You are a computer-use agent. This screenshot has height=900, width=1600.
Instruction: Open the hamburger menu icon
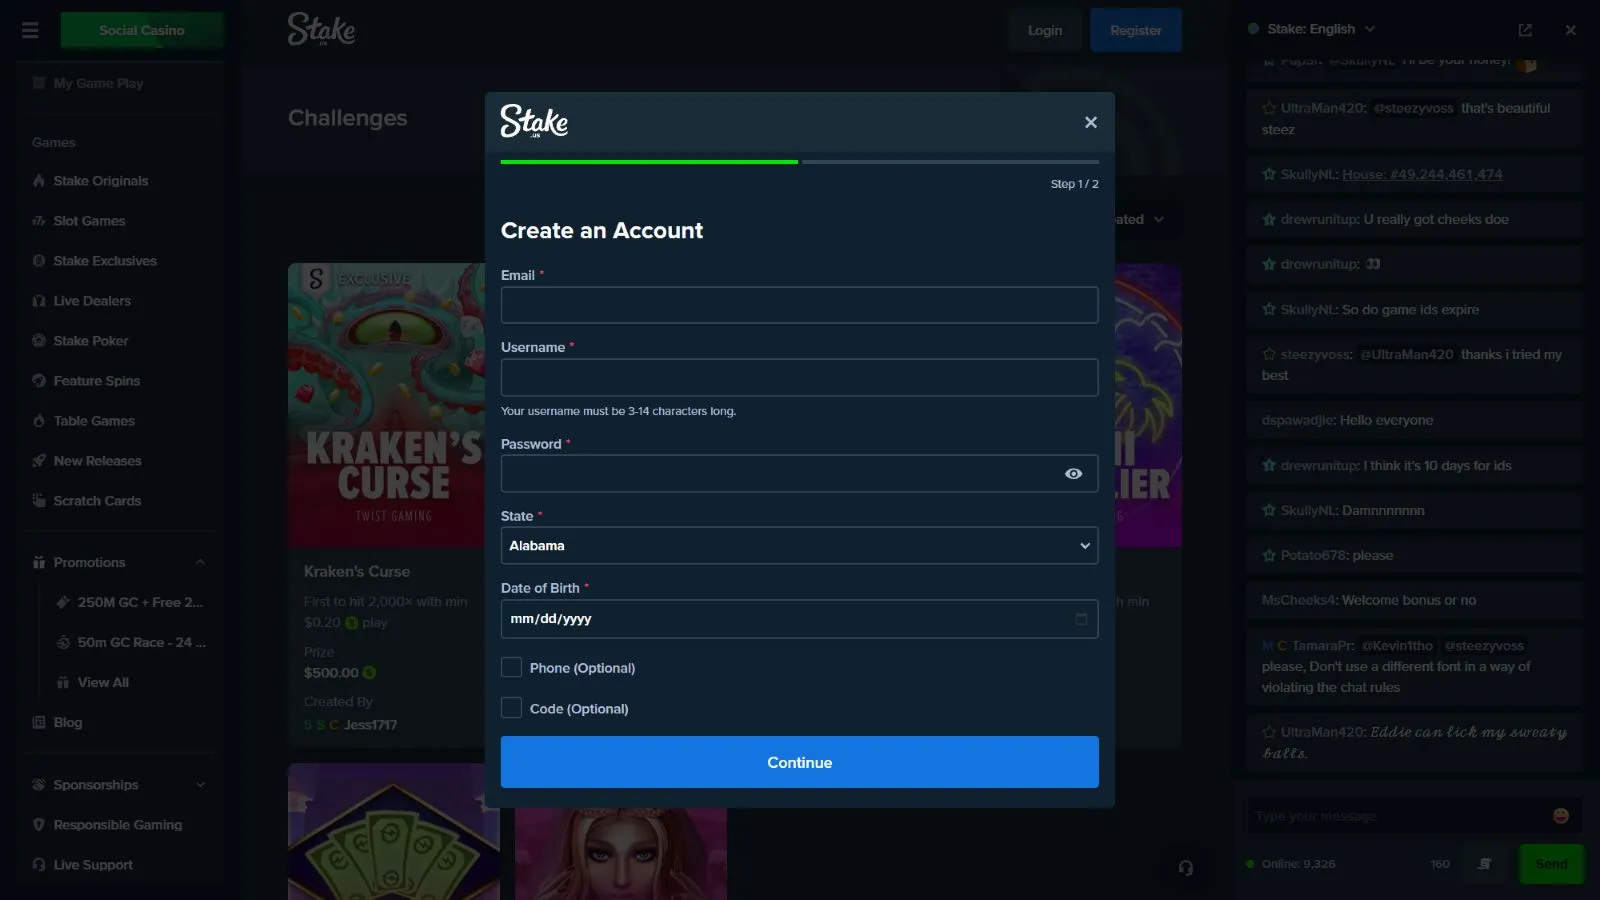click(30, 30)
